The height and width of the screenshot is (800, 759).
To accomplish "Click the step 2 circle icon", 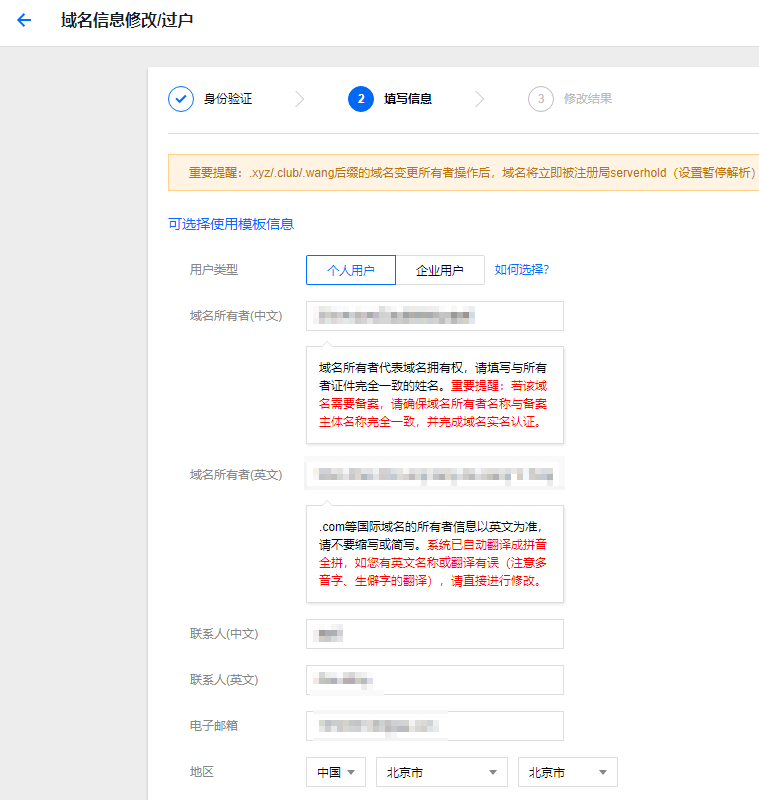I will point(361,99).
